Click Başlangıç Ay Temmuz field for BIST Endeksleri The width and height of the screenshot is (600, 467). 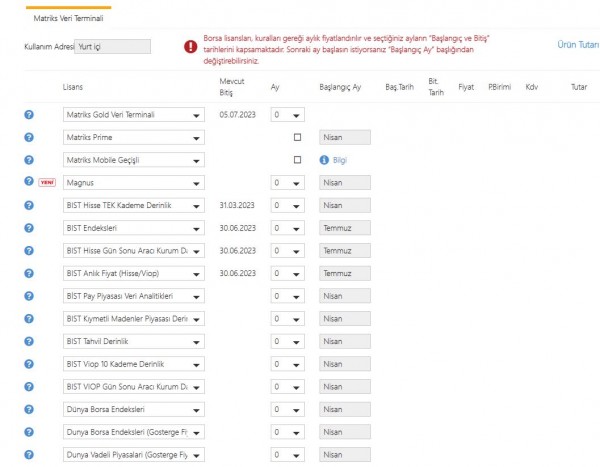pyautogui.click(x=345, y=228)
